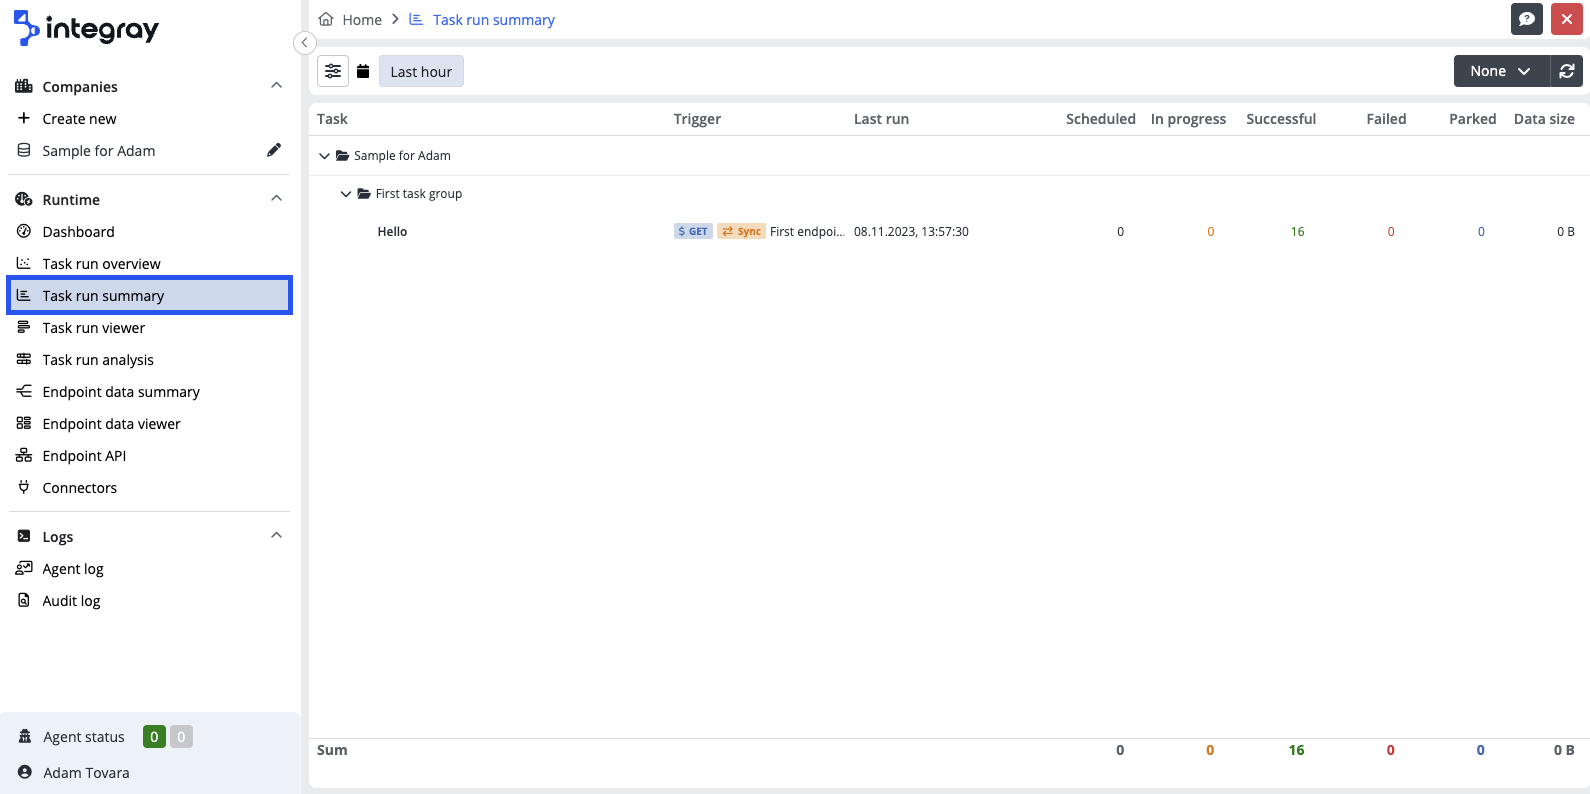Click the refresh icon button

(x=1567, y=71)
